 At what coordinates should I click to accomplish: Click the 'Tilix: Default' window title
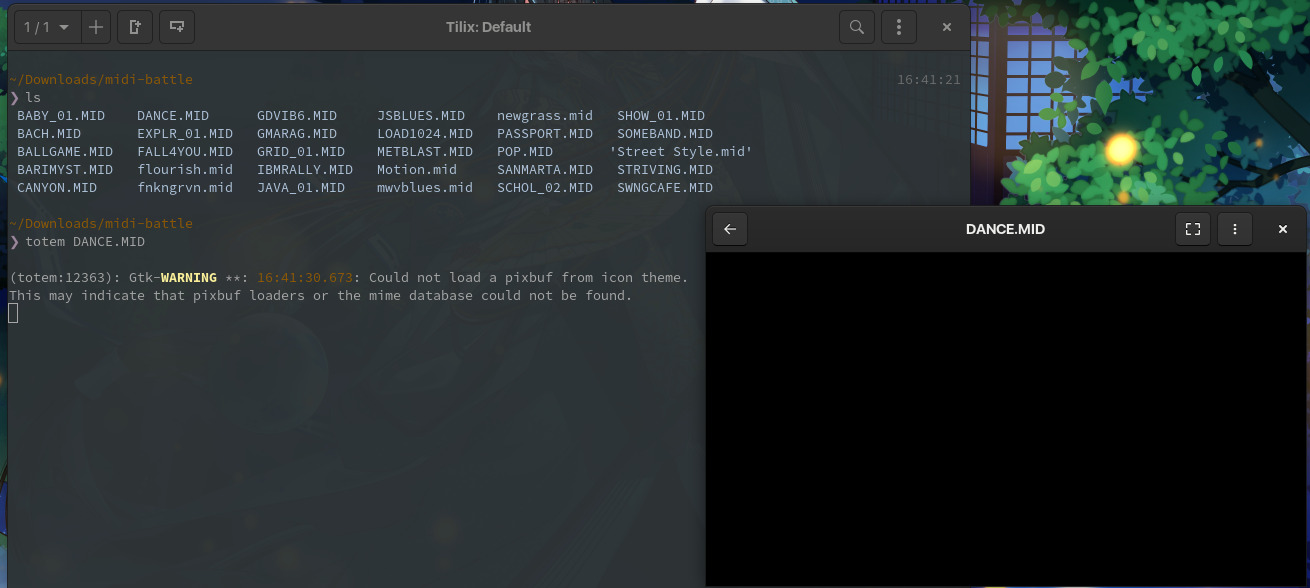click(489, 27)
